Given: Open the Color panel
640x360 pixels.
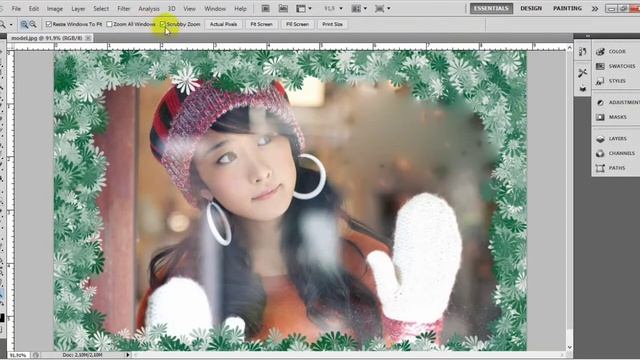Looking at the screenshot, I should 616,51.
